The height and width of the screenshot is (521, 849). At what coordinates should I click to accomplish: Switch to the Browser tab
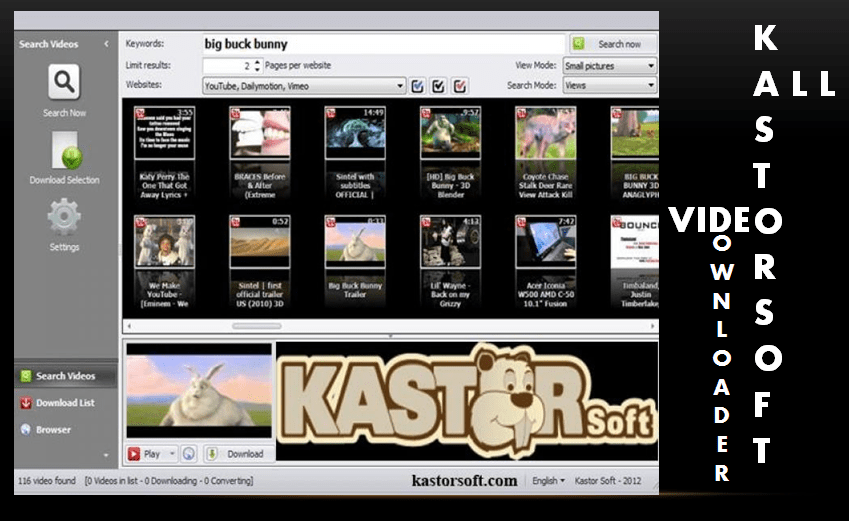pos(66,429)
